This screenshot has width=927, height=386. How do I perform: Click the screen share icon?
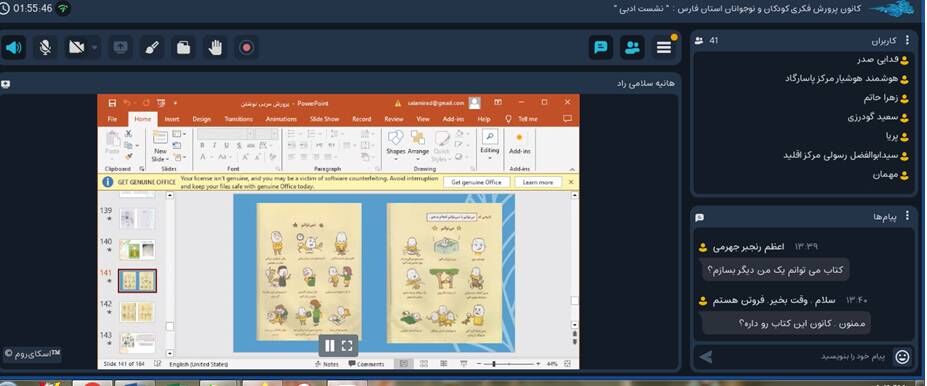click(120, 47)
